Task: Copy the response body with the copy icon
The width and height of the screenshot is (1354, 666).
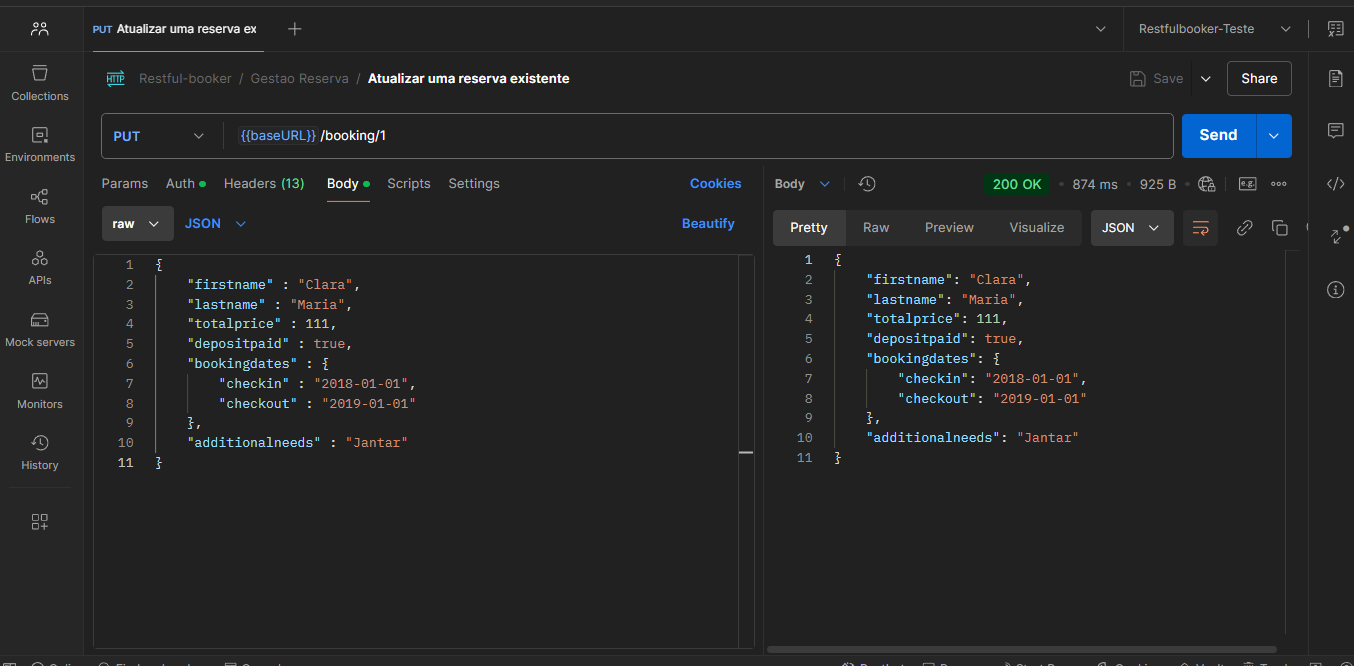Action: point(1279,228)
